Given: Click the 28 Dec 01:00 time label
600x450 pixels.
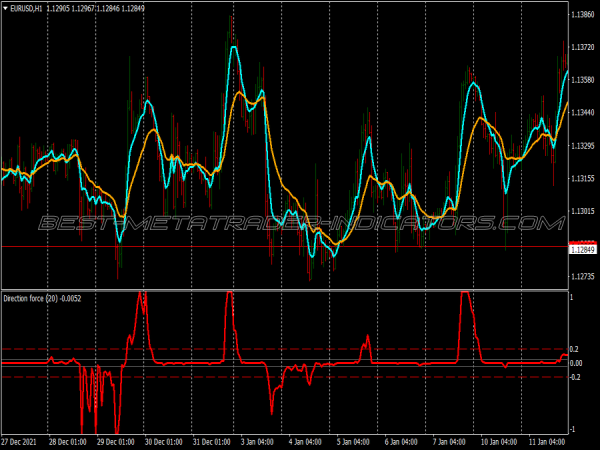Looking at the screenshot, I should click(68, 442).
